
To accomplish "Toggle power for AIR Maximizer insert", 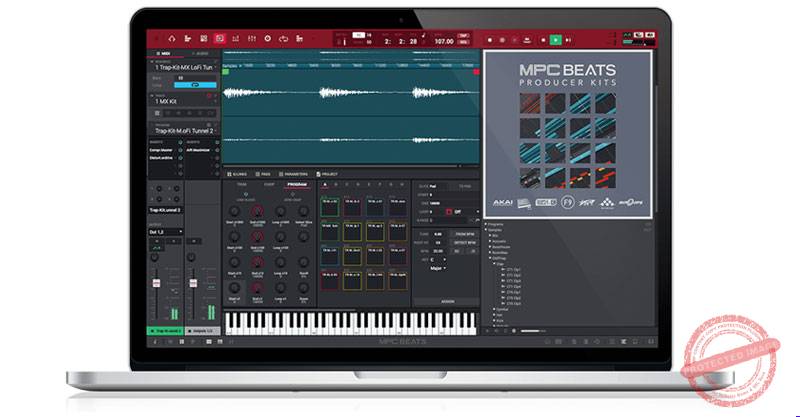I will pyautogui.click(x=216, y=150).
